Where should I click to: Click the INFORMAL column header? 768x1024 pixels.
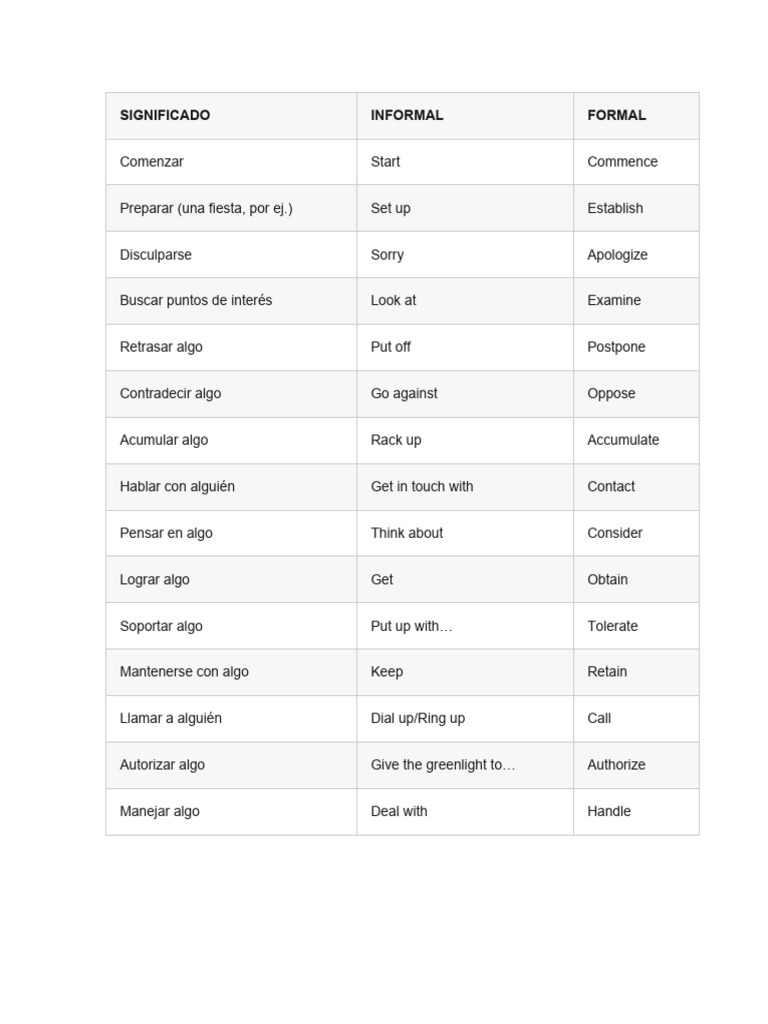[x=465, y=116]
